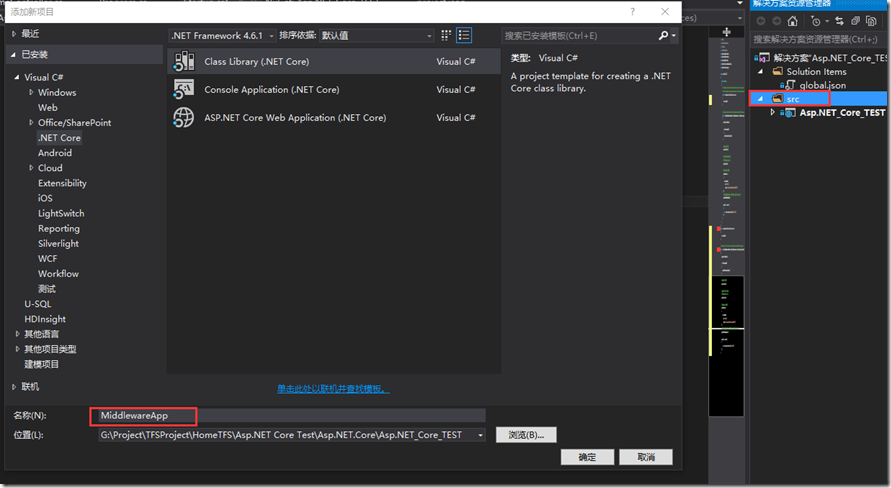Image resolution: width=891 pixels, height=488 pixels.
Task: Select Android category
Action: coord(55,153)
